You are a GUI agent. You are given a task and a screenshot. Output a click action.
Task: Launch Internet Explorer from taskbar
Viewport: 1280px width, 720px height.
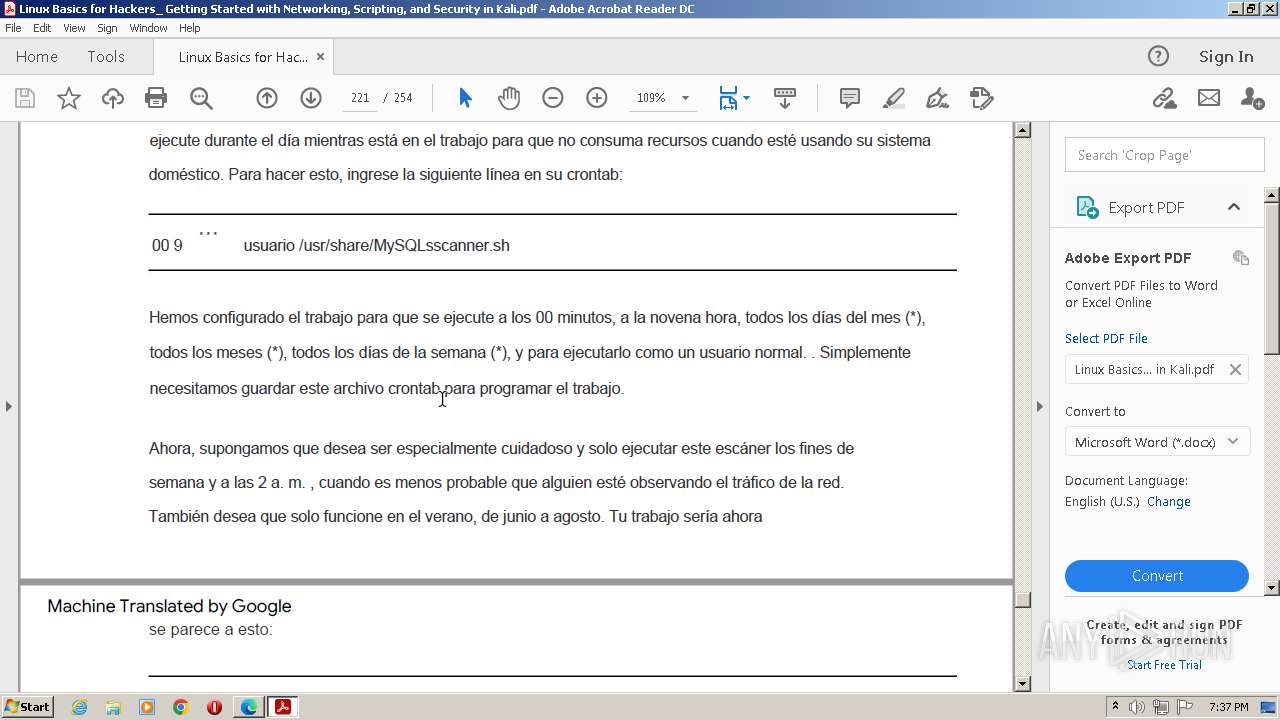(x=79, y=707)
